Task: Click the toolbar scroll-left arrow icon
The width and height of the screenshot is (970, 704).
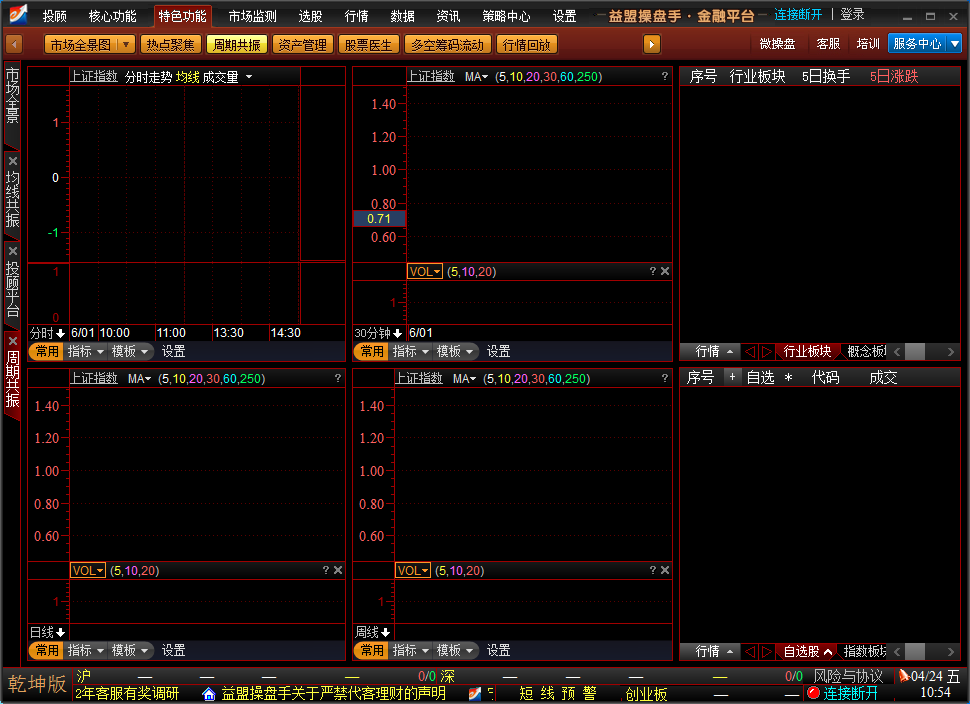Action: pyautogui.click(x=14, y=44)
